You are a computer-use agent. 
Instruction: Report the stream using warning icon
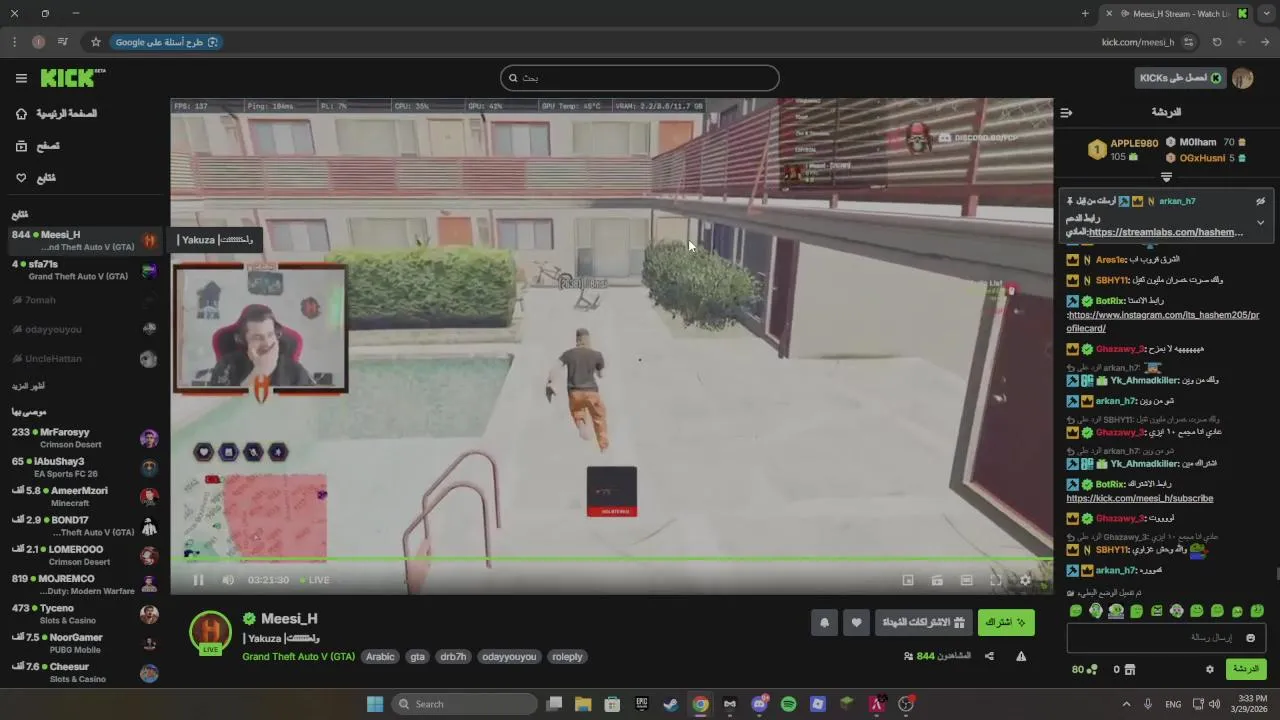1021,657
